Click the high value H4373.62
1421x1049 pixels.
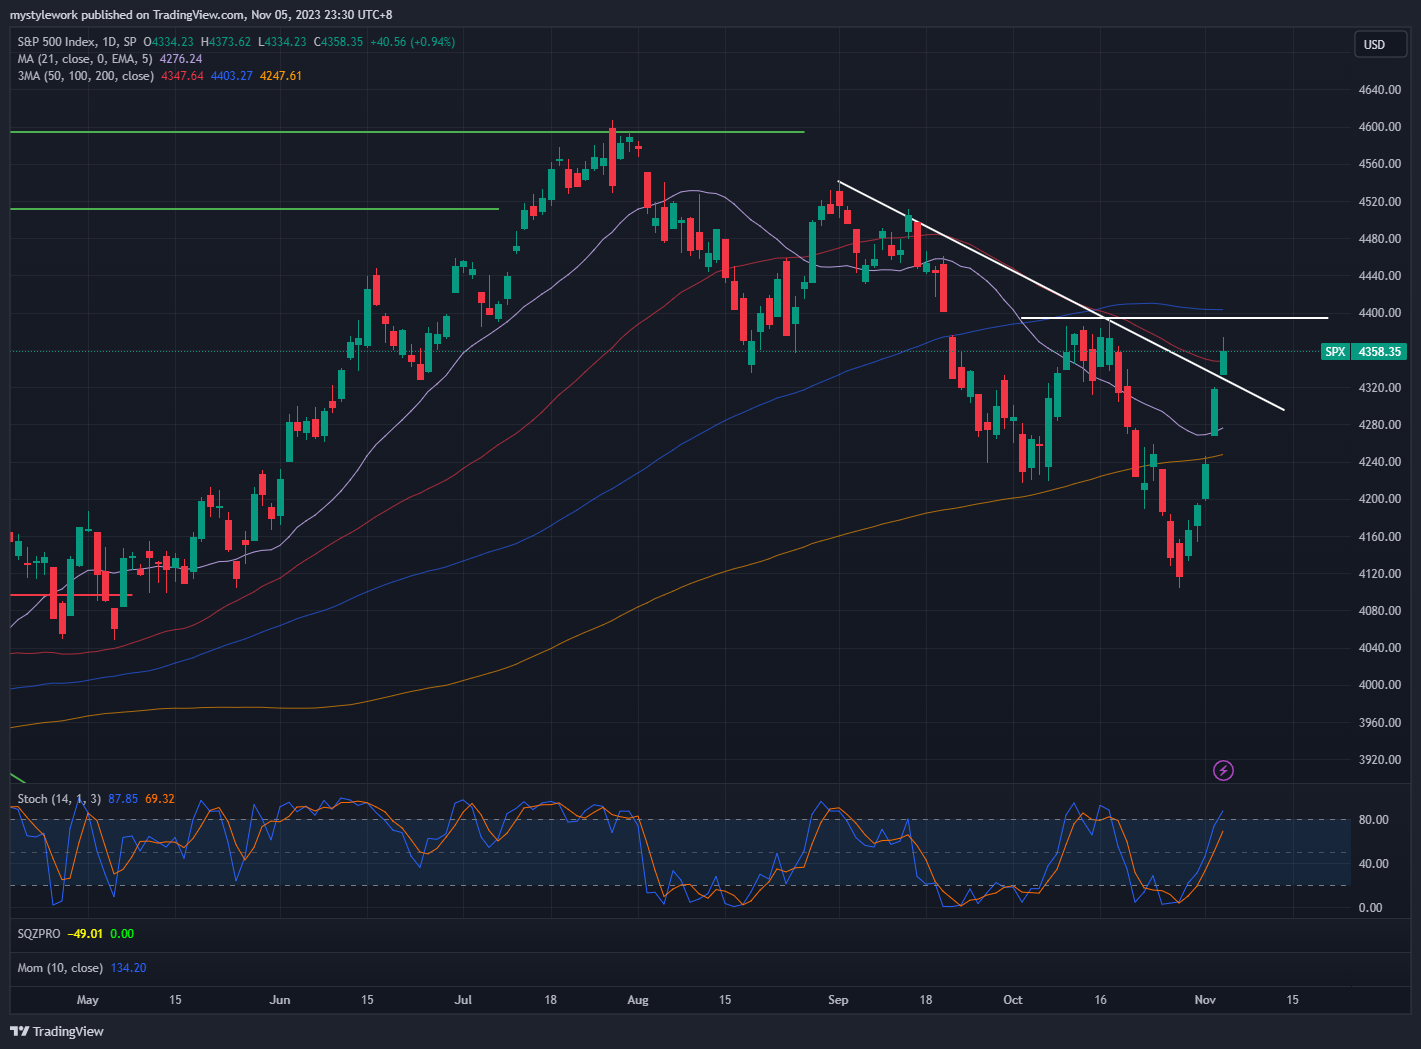coord(226,42)
